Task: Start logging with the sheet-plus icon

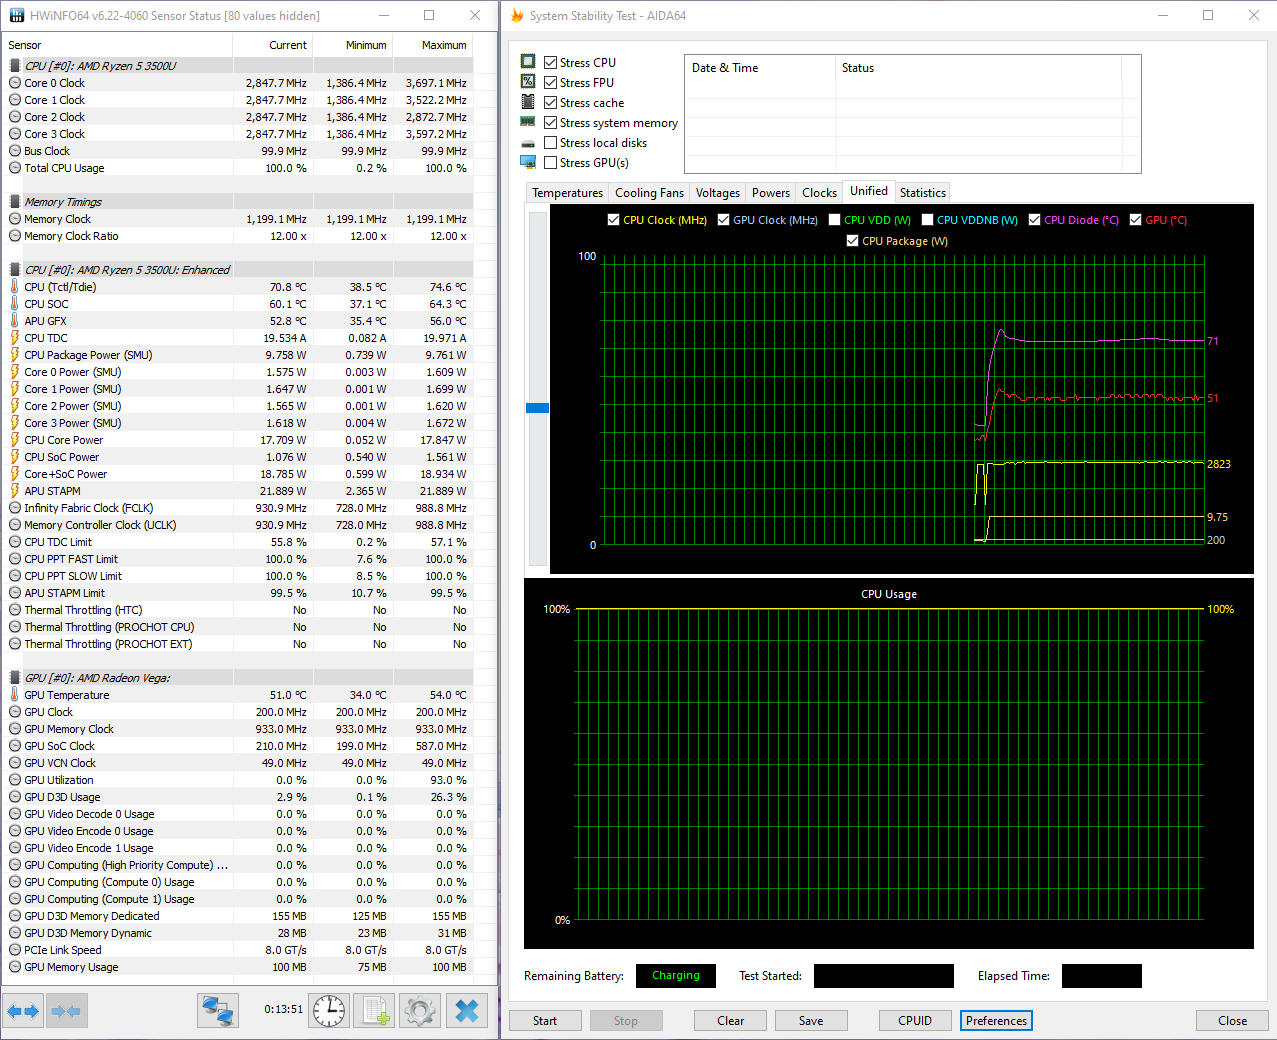Action: pyautogui.click(x=376, y=1011)
